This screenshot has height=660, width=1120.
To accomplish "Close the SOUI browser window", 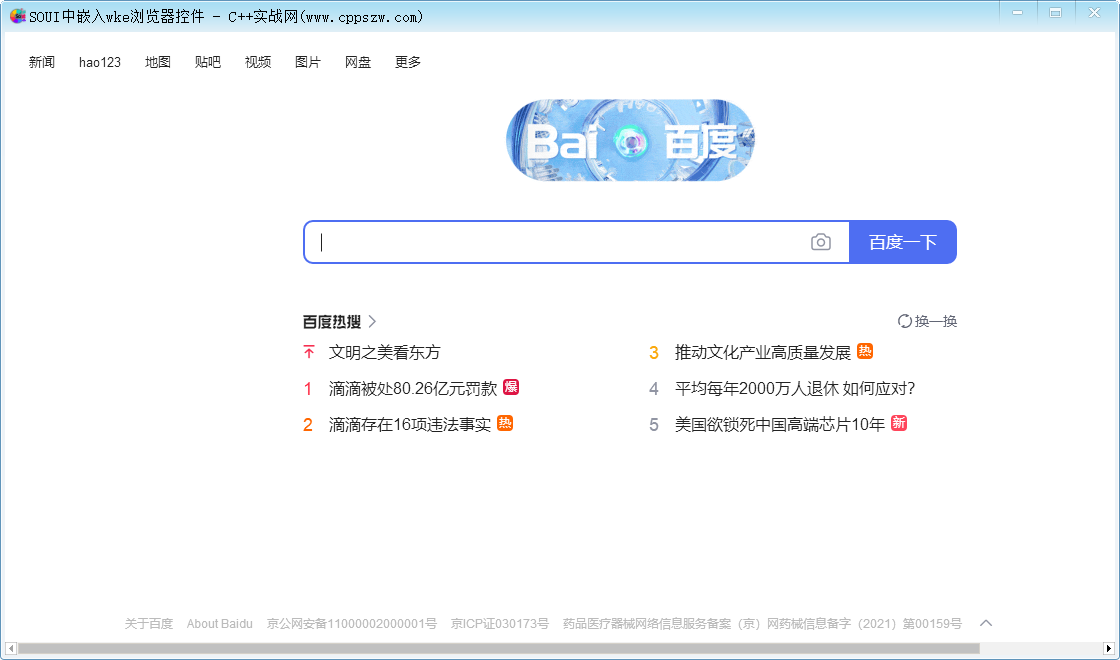I will 1094,13.
